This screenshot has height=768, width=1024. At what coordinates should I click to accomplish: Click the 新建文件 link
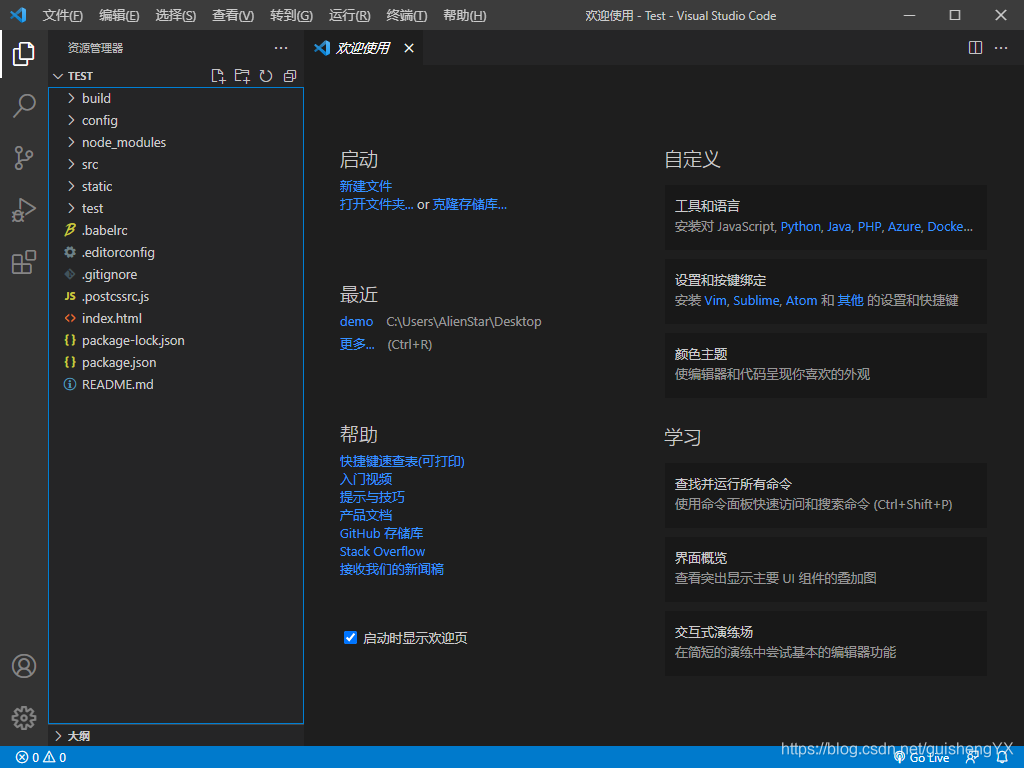click(366, 186)
